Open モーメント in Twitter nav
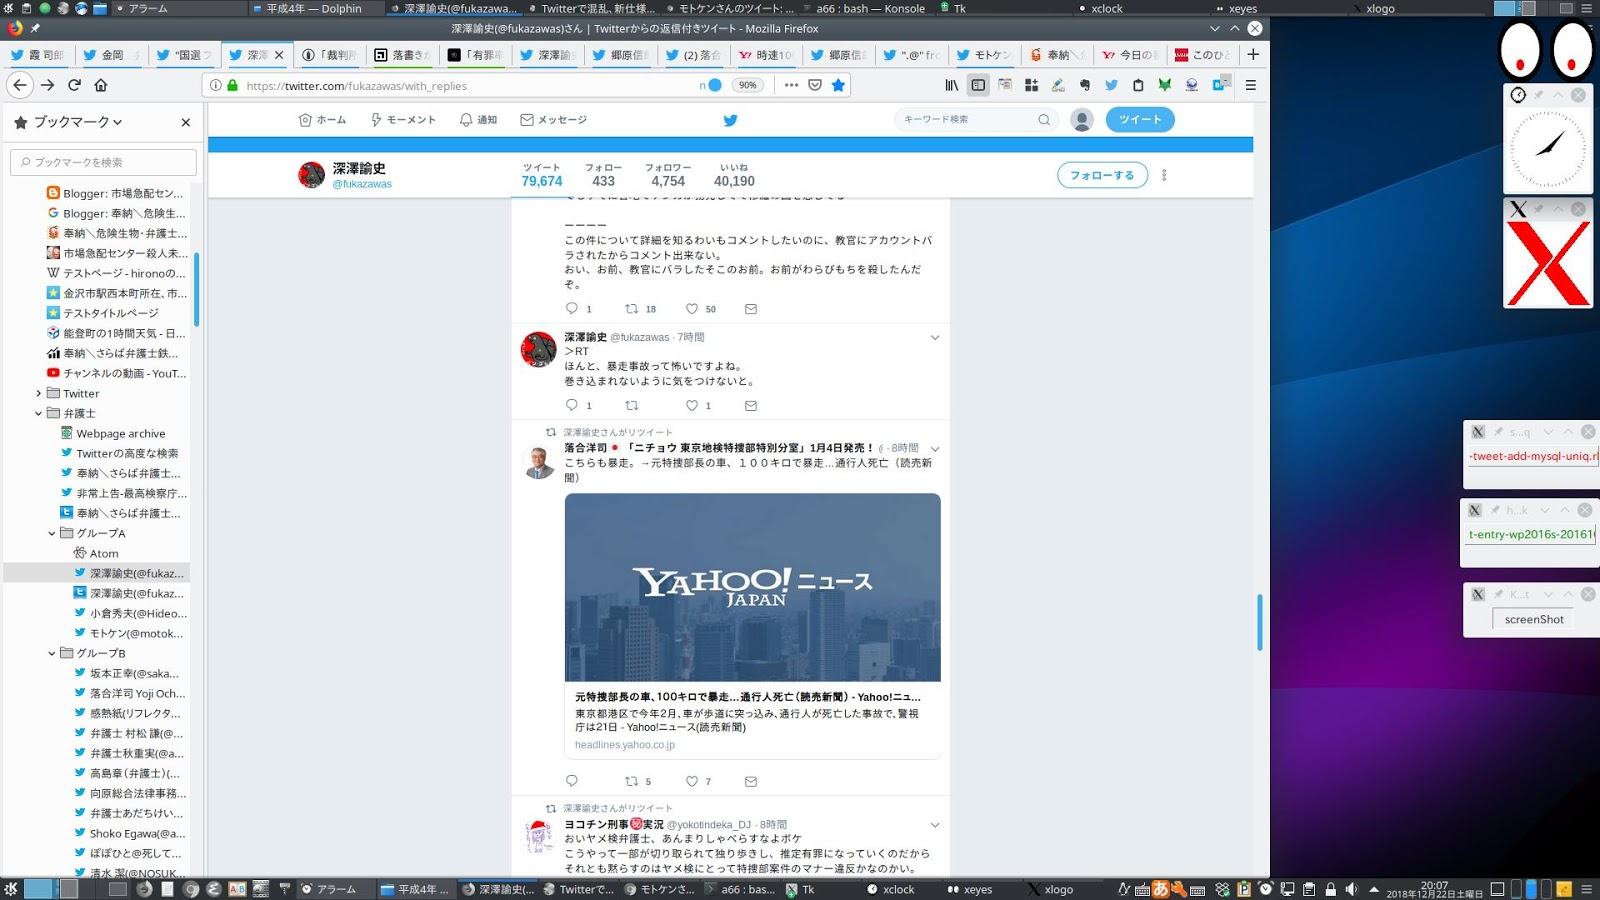This screenshot has width=1600, height=900. pos(403,120)
